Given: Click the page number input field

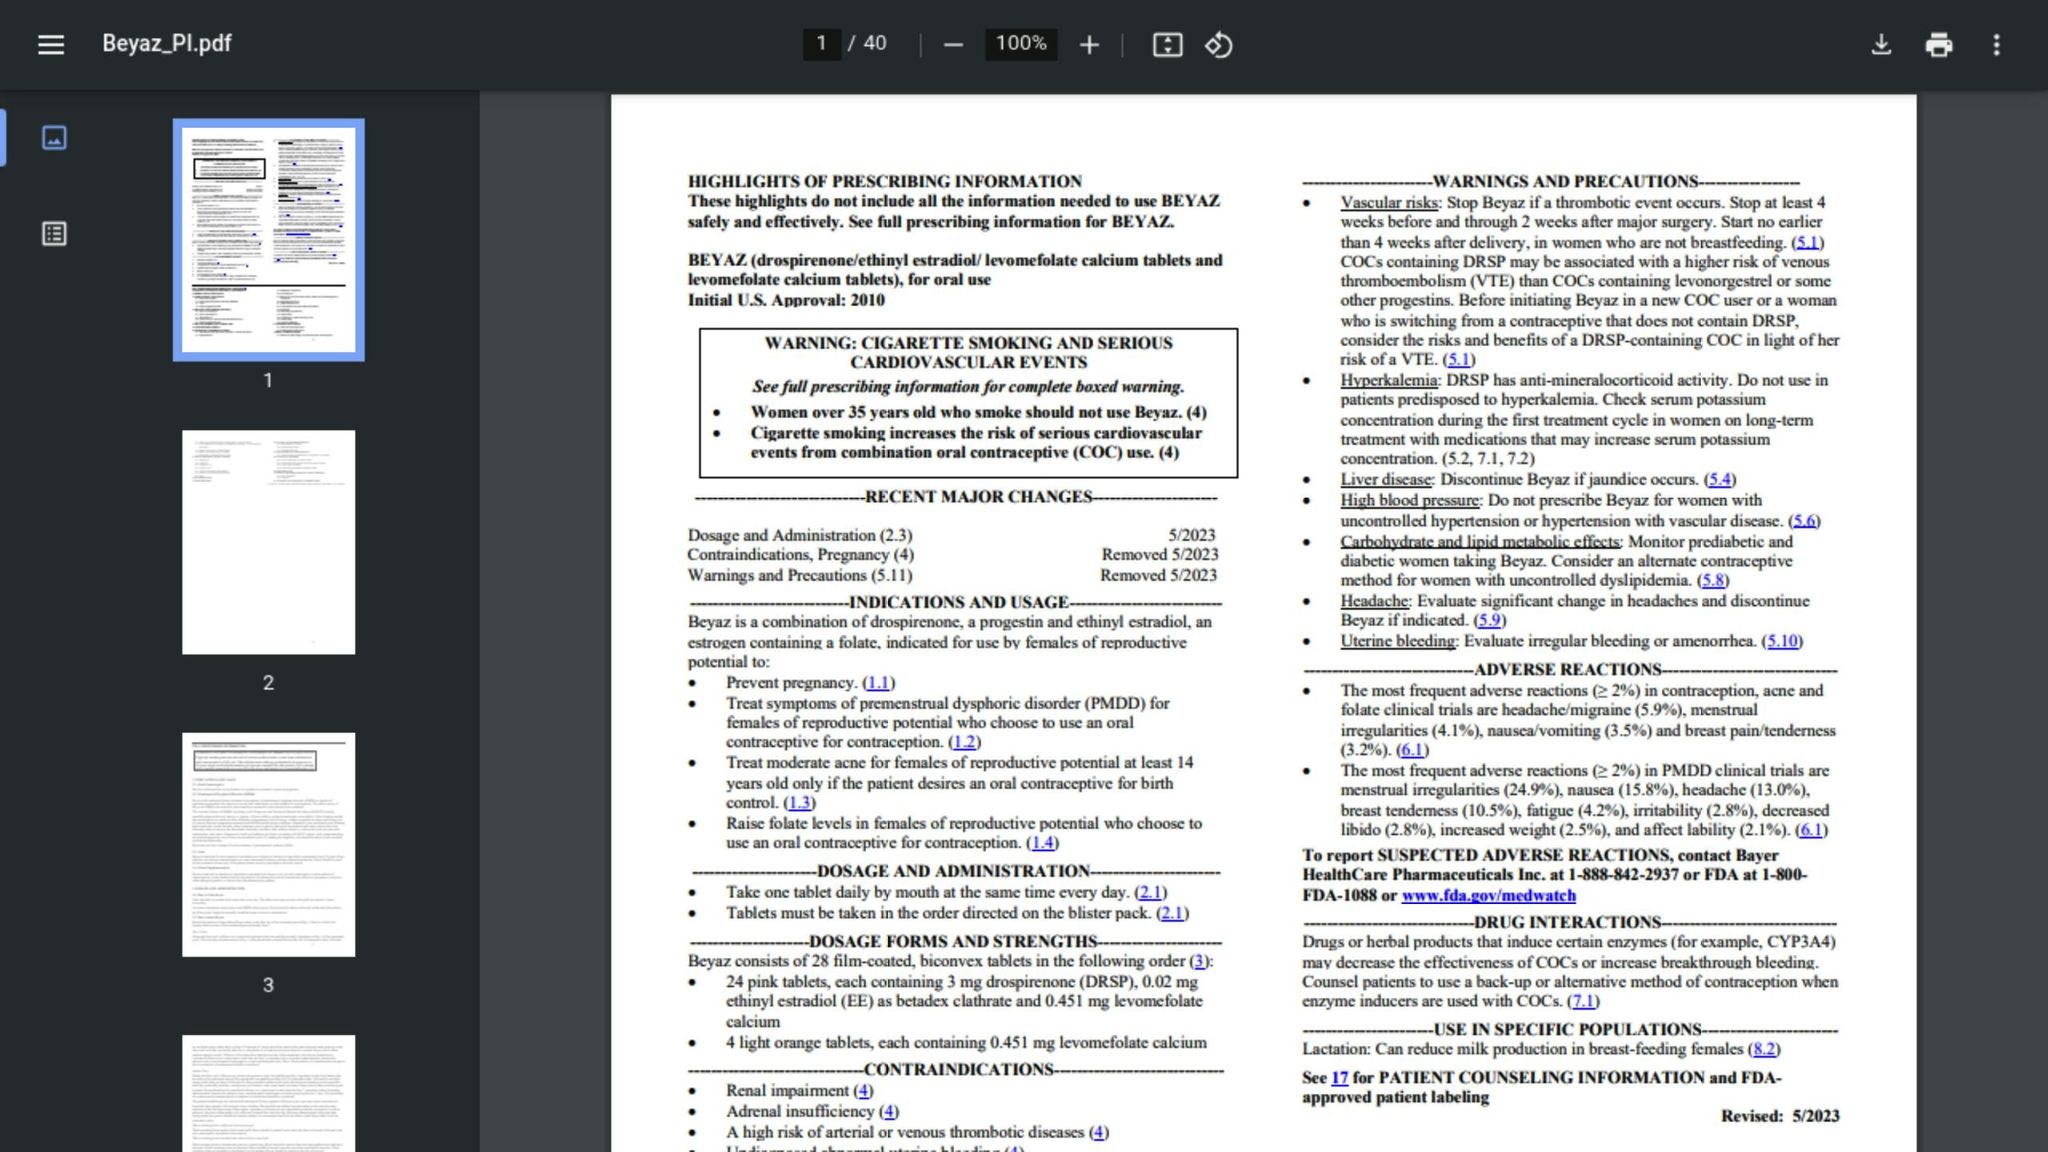Looking at the screenshot, I should click(x=821, y=43).
